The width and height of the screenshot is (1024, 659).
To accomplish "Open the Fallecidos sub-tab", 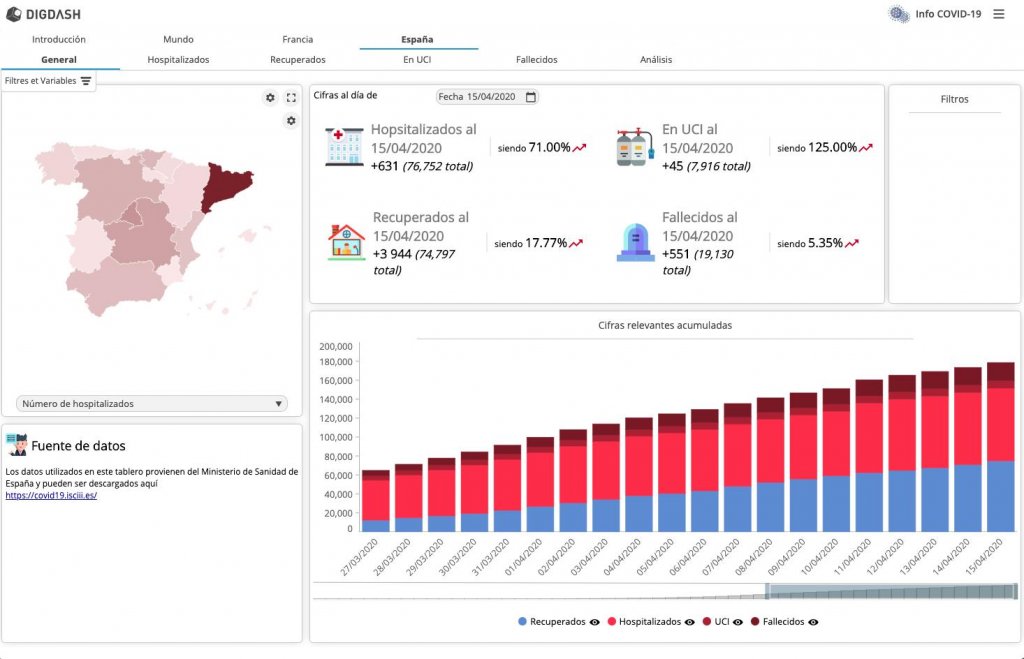I will pos(537,59).
